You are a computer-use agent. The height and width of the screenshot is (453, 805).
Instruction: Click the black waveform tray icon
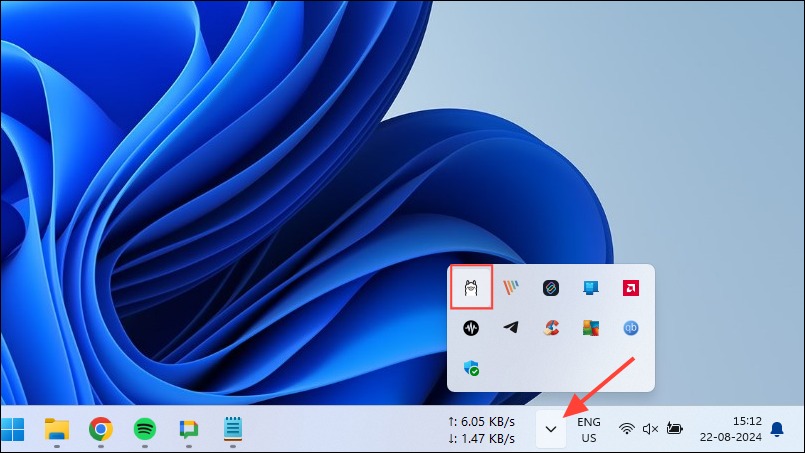click(471, 328)
